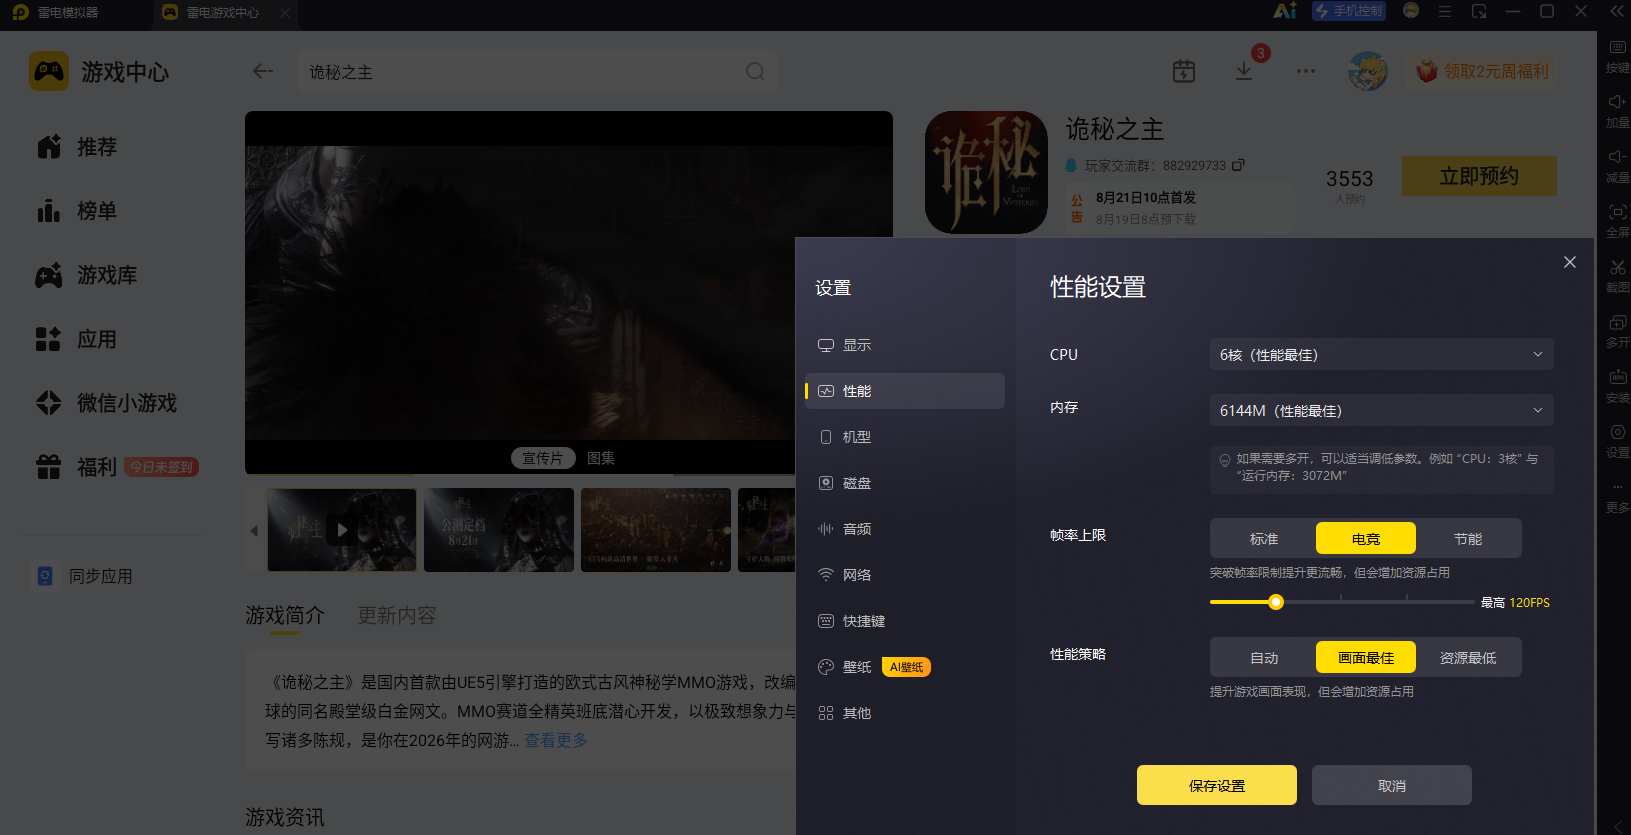Switch to 图集 gallery tab

tap(601, 458)
